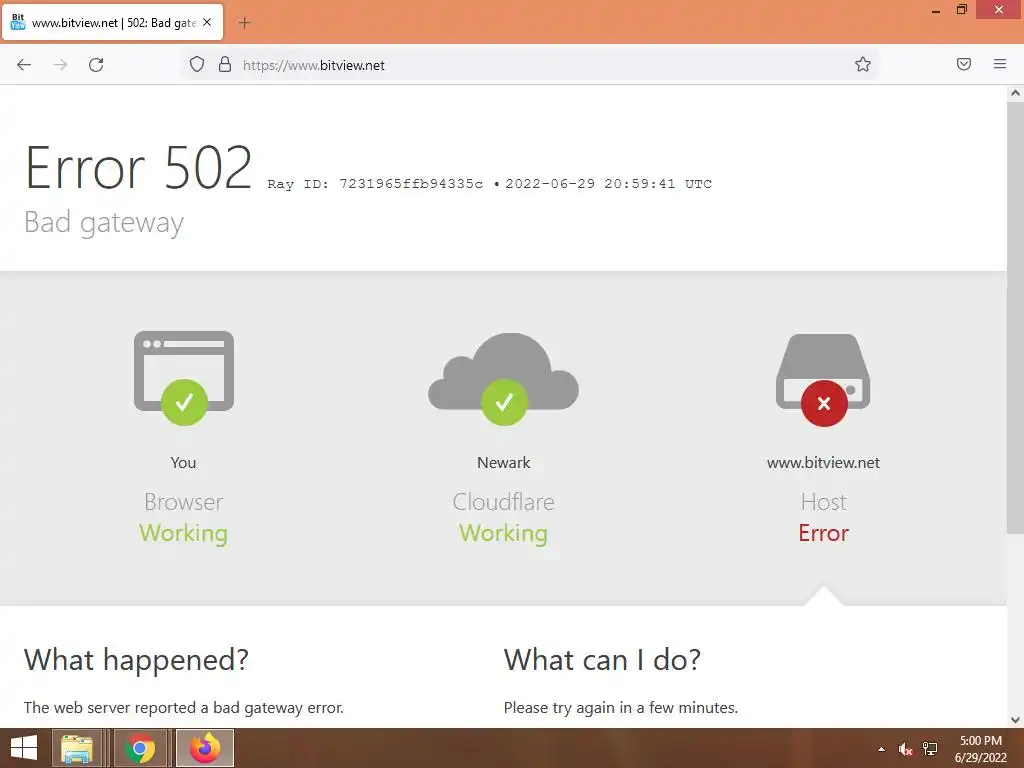
Task: Reload the bitview.net page
Action: coord(96,65)
